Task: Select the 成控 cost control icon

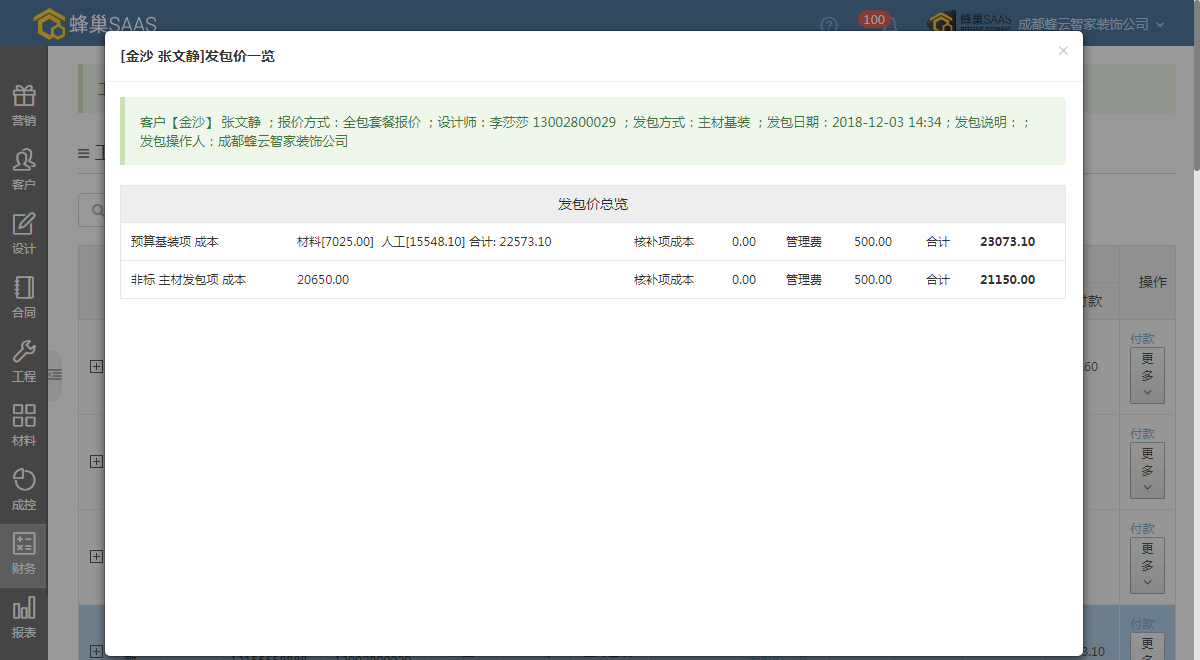Action: tap(24, 490)
